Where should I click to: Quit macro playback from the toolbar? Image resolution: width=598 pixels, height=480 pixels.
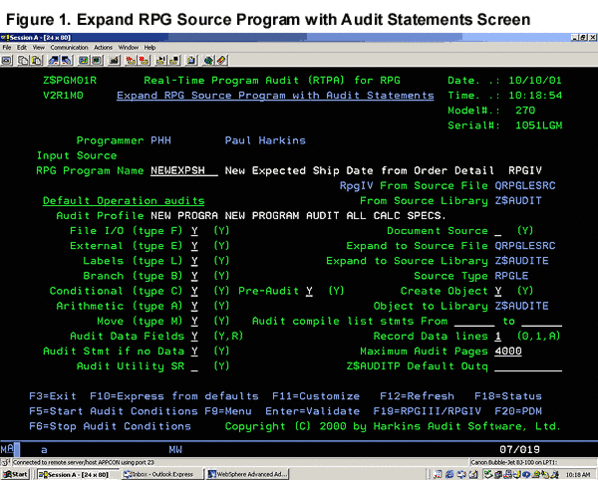click(x=174, y=60)
